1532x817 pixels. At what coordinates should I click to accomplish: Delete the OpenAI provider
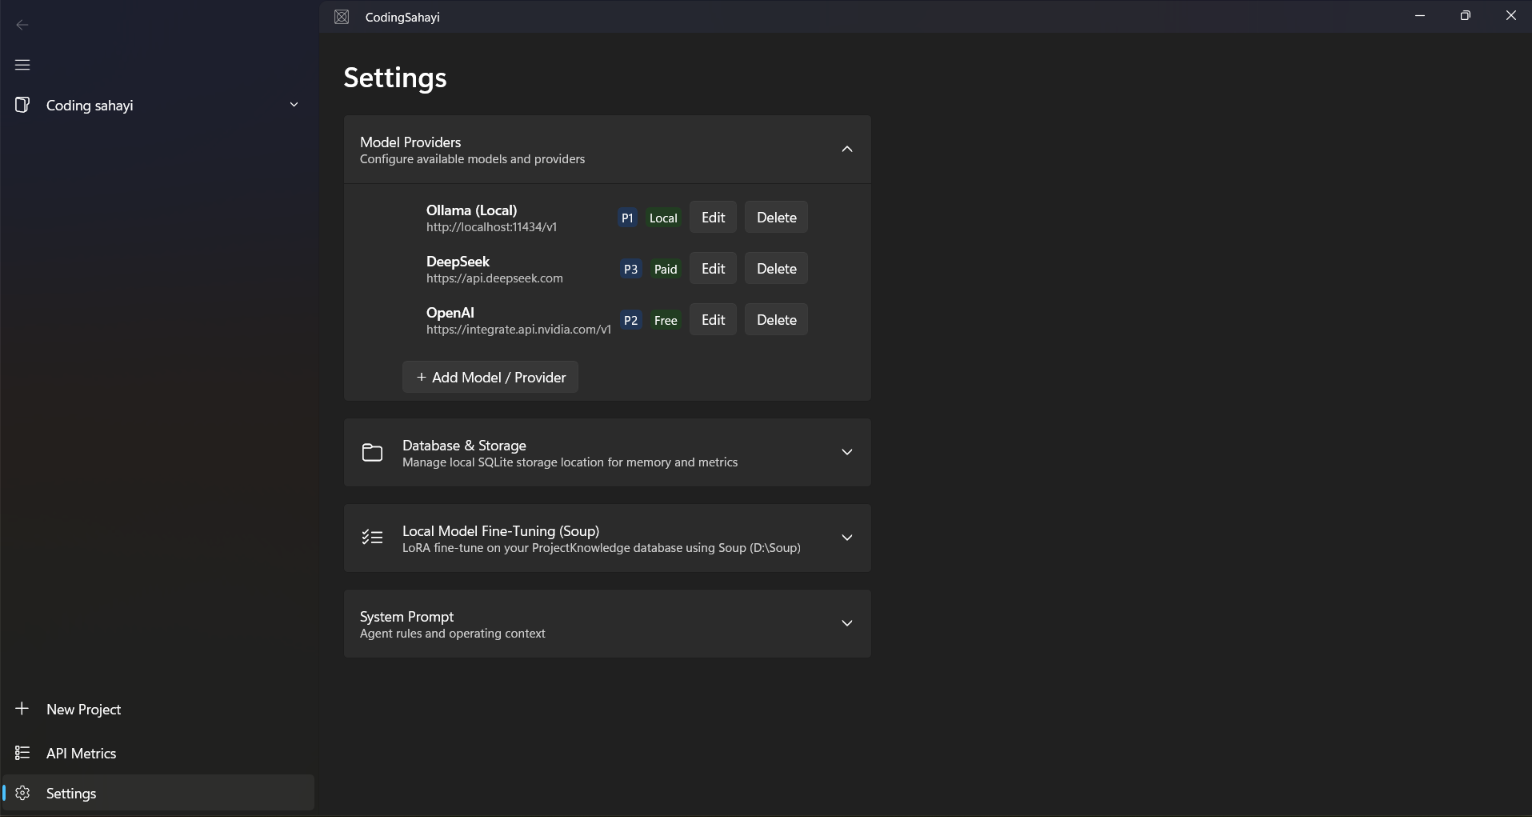pos(776,320)
